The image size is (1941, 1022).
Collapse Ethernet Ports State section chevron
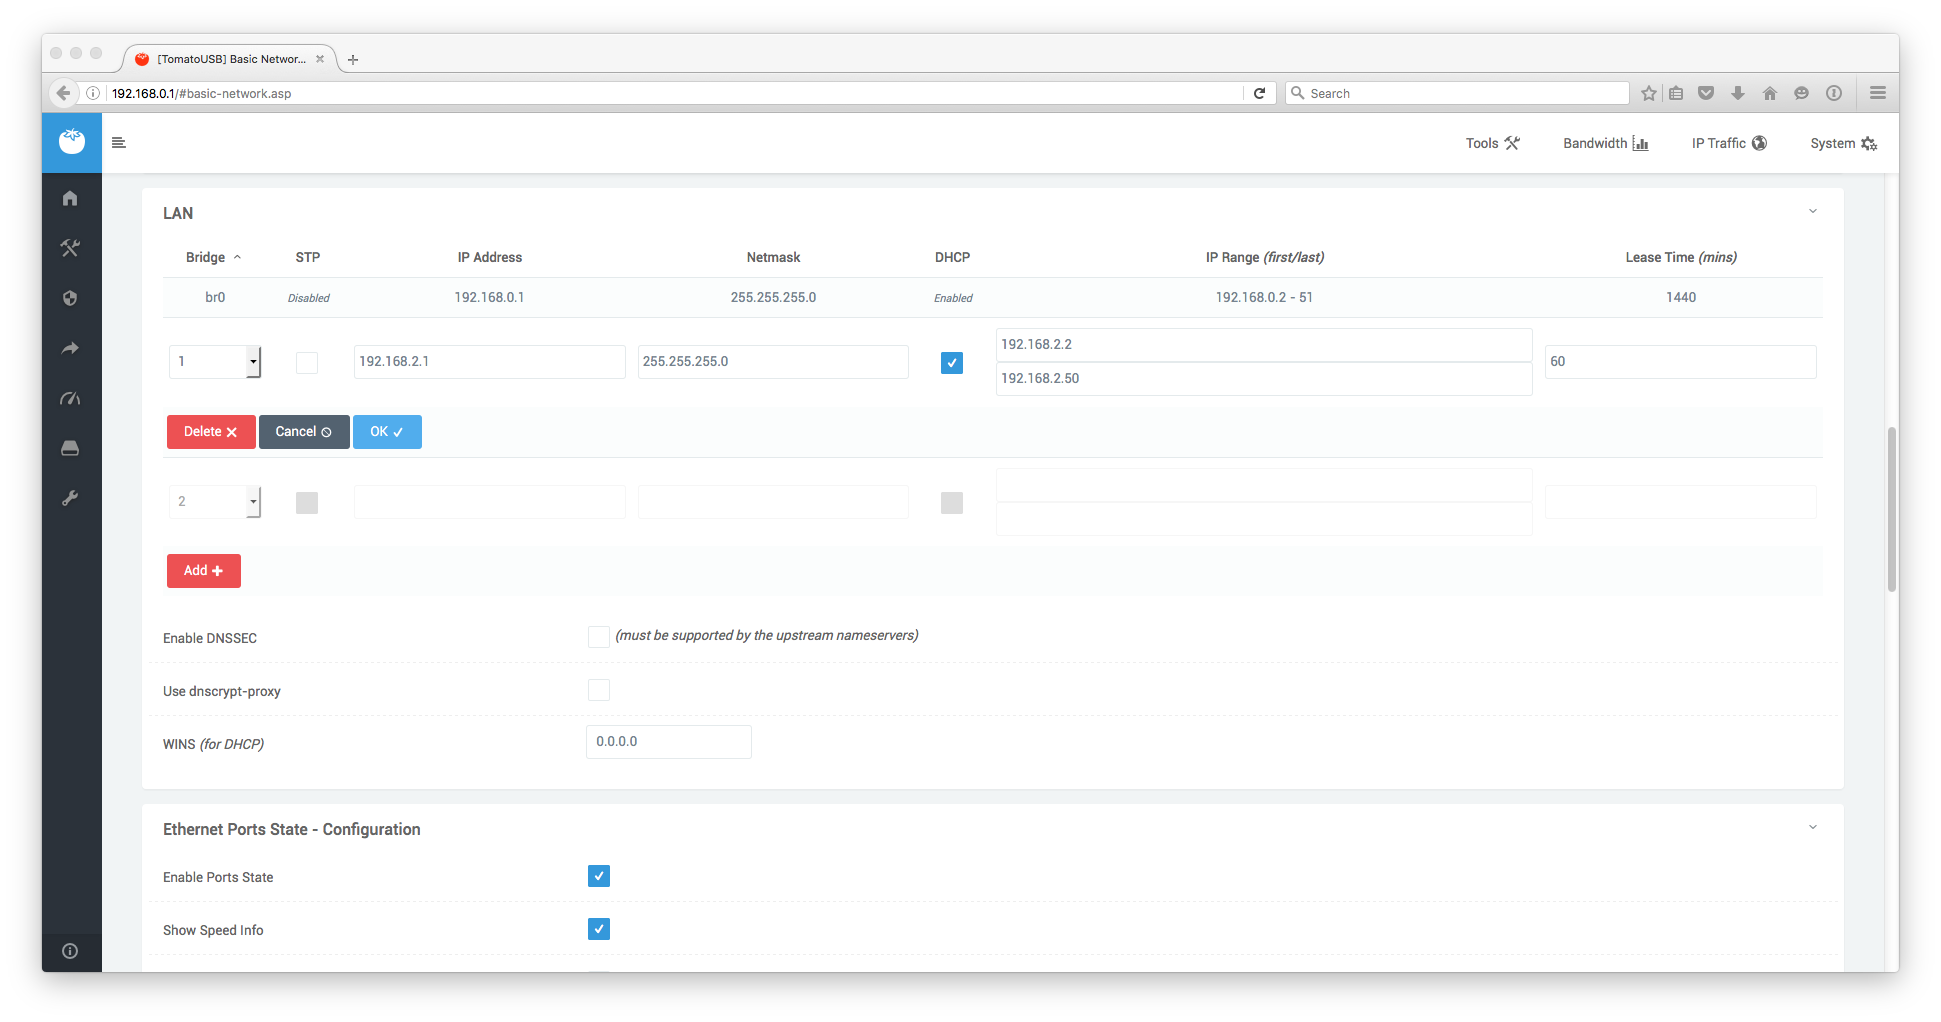pyautogui.click(x=1812, y=827)
